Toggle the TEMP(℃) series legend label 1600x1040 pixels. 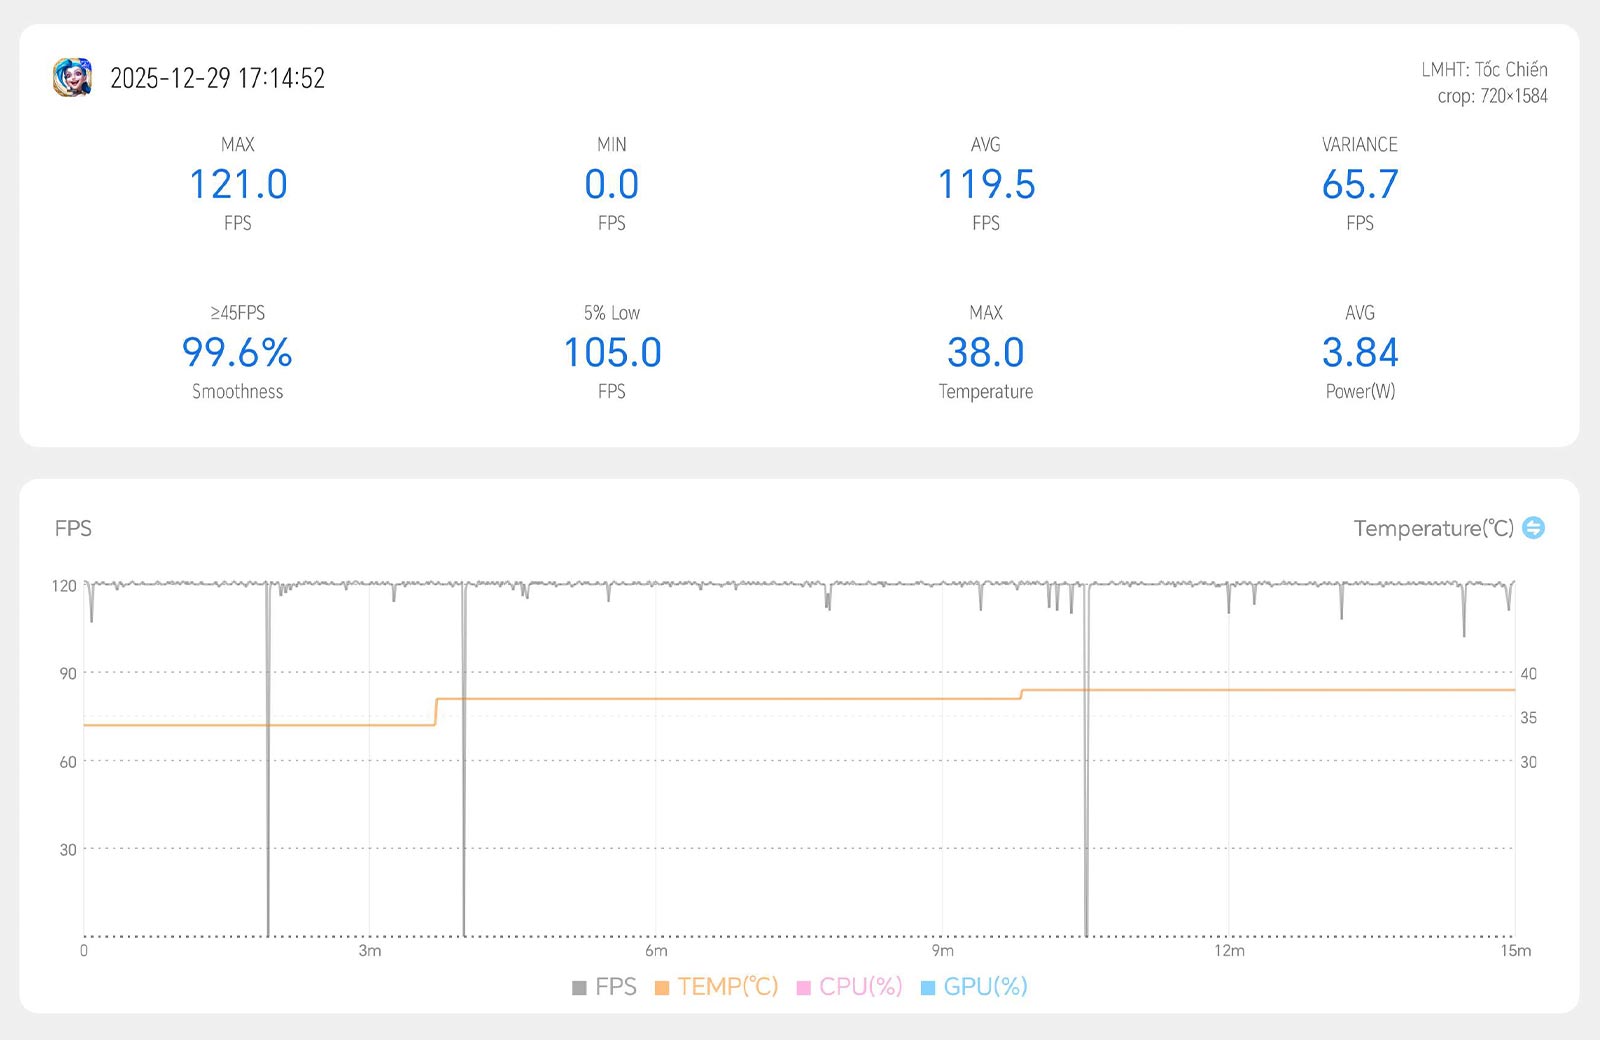(x=727, y=987)
